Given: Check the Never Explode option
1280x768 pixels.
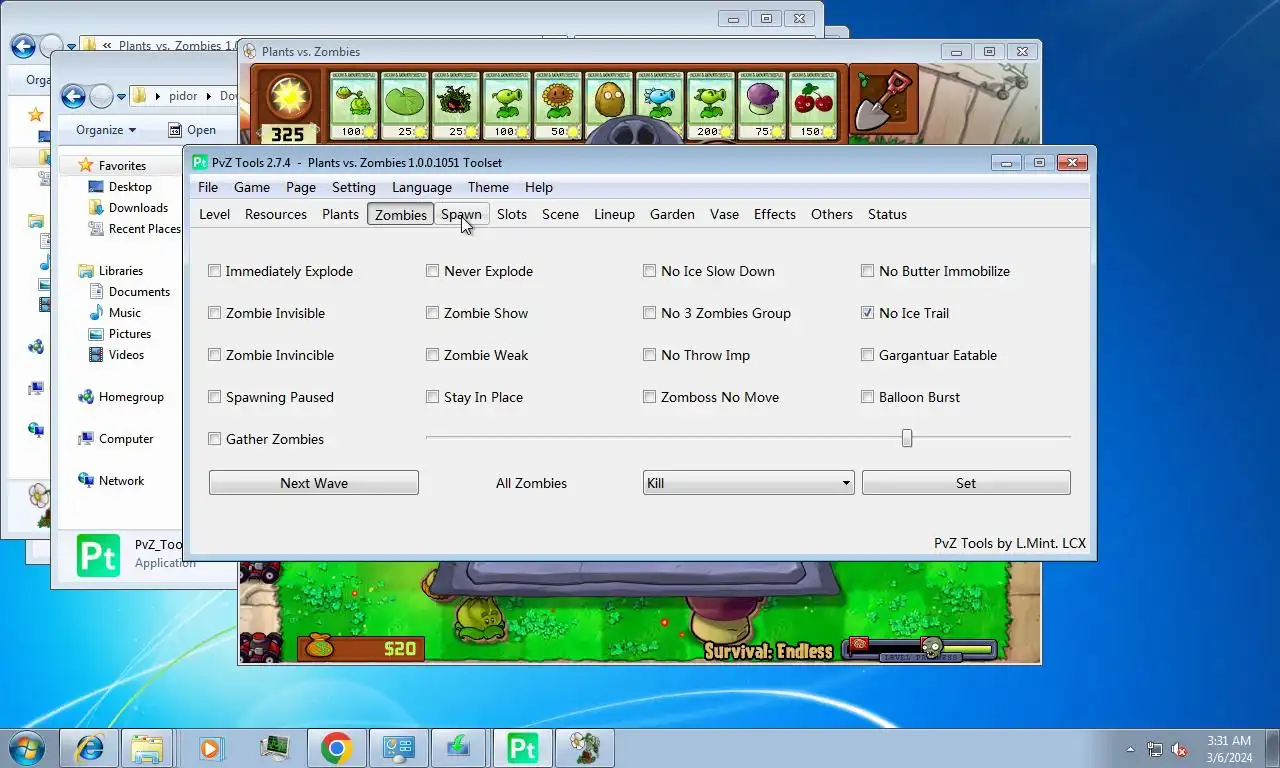Looking at the screenshot, I should (x=432, y=271).
